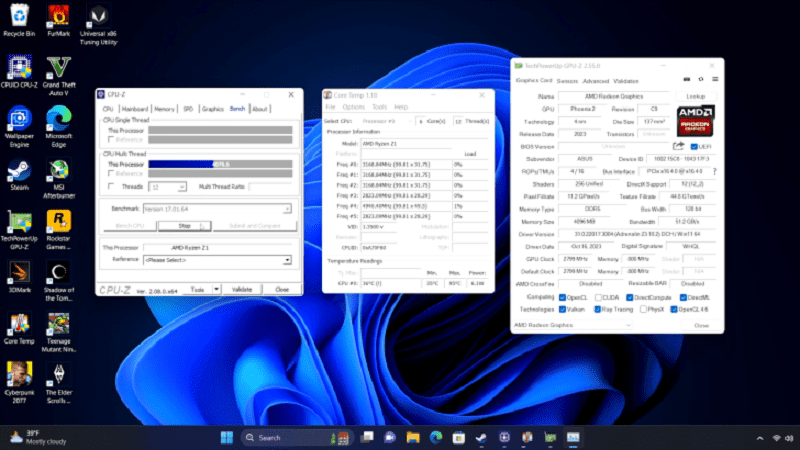This screenshot has height=450, width=800.
Task: Open File Explorer from taskbar
Action: pyautogui.click(x=413, y=437)
